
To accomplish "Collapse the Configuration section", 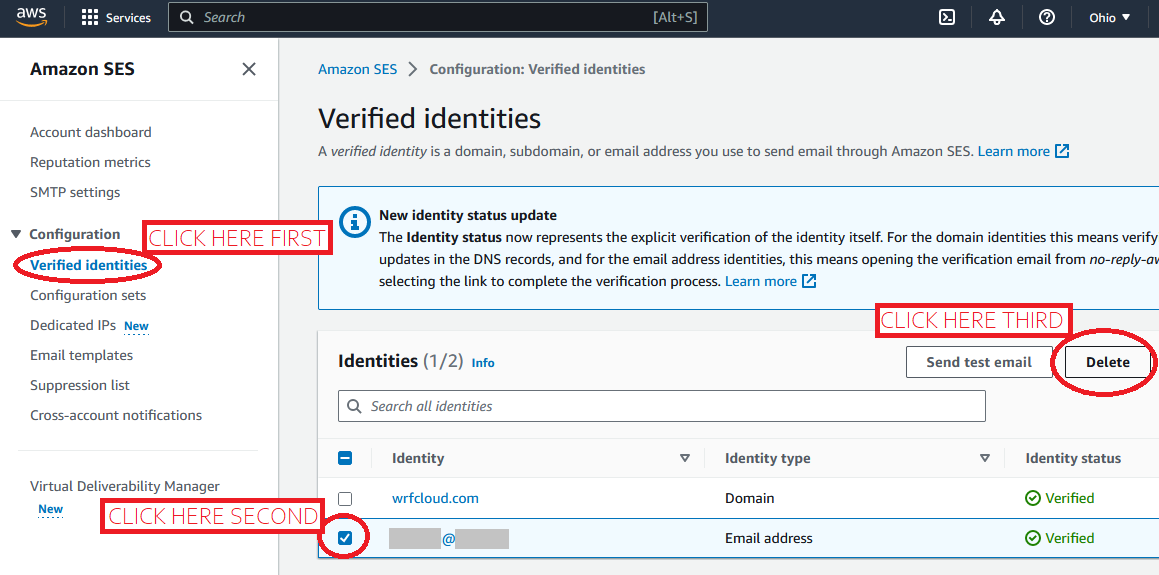I will pos(16,234).
